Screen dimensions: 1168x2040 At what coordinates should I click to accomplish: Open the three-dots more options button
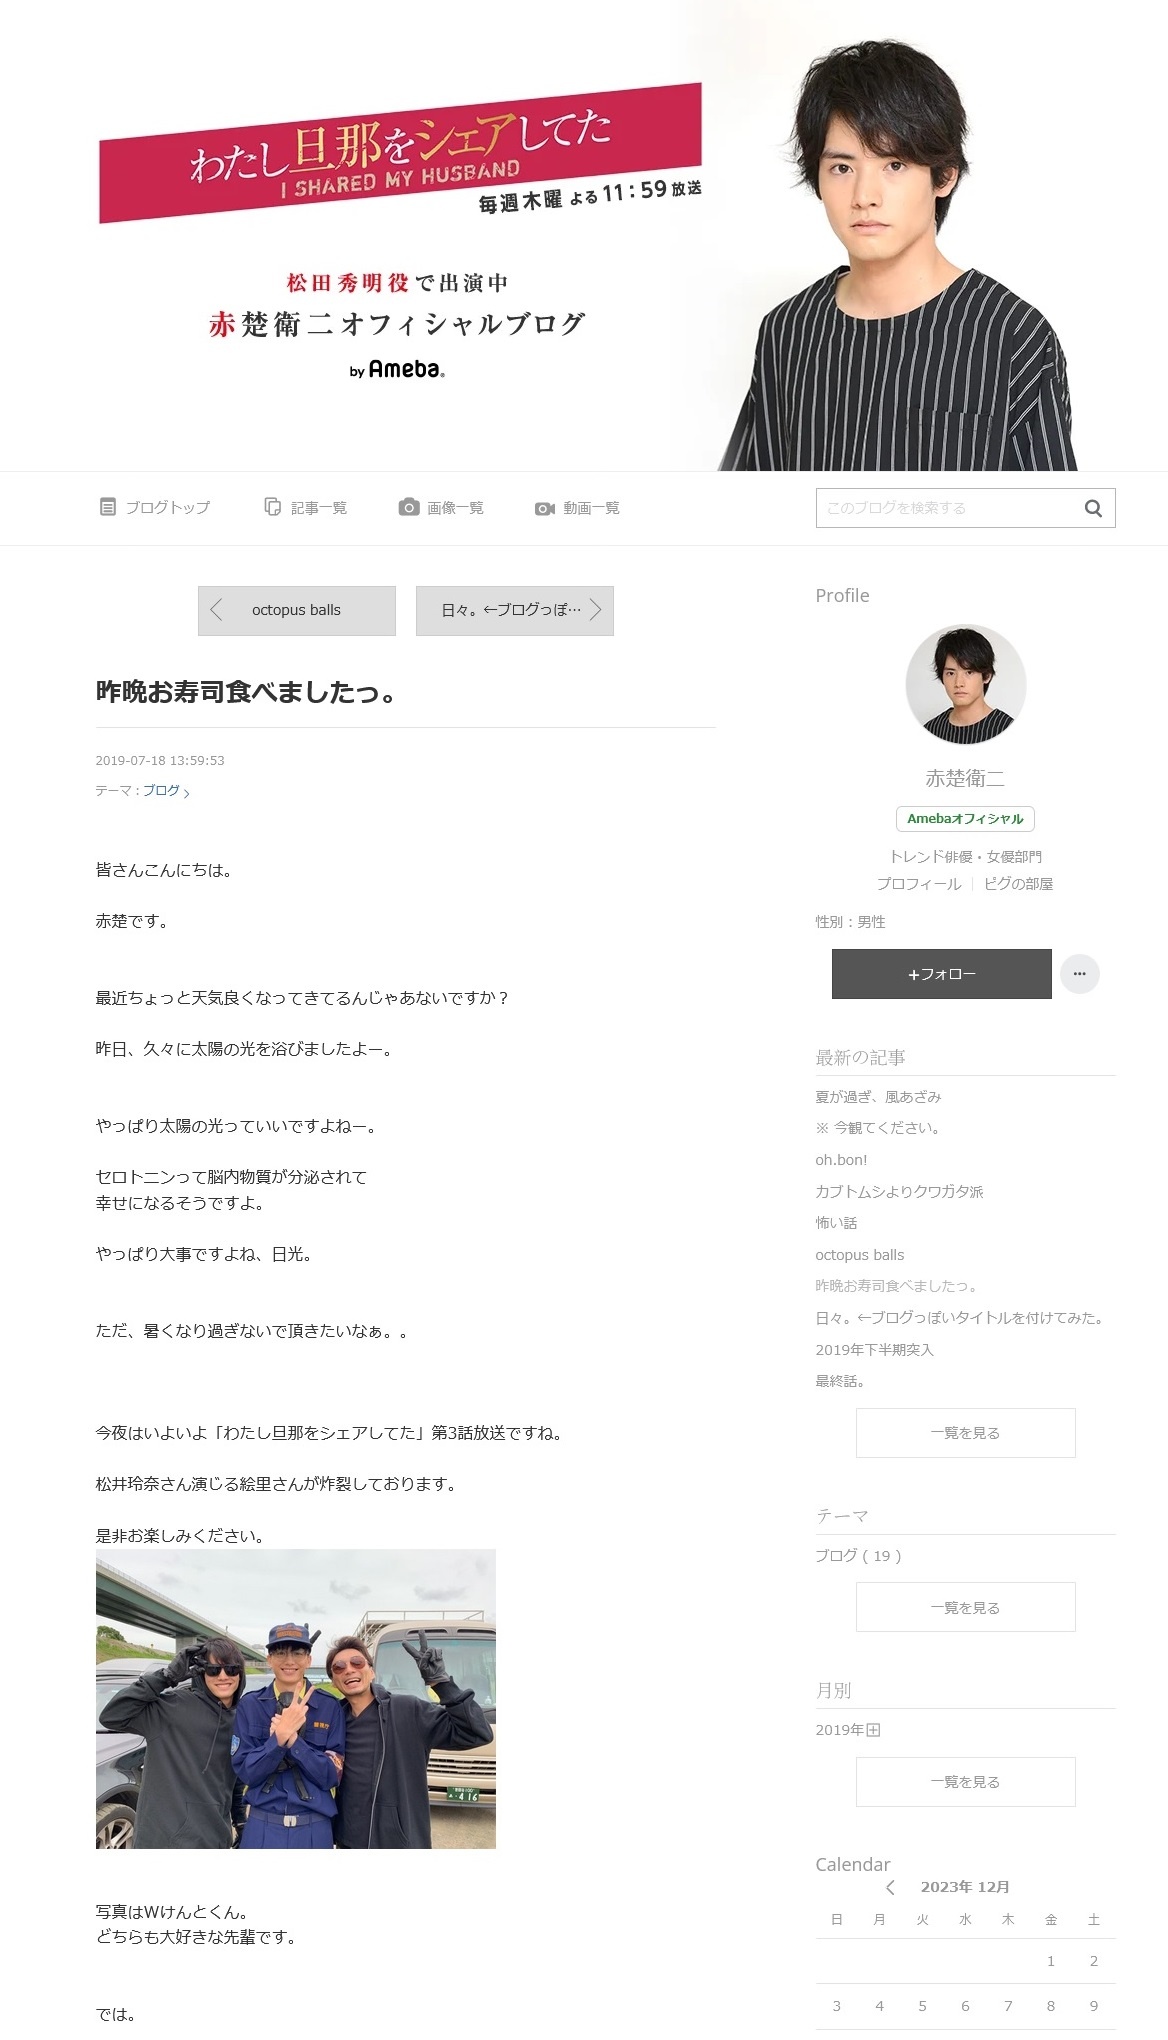coord(1080,974)
